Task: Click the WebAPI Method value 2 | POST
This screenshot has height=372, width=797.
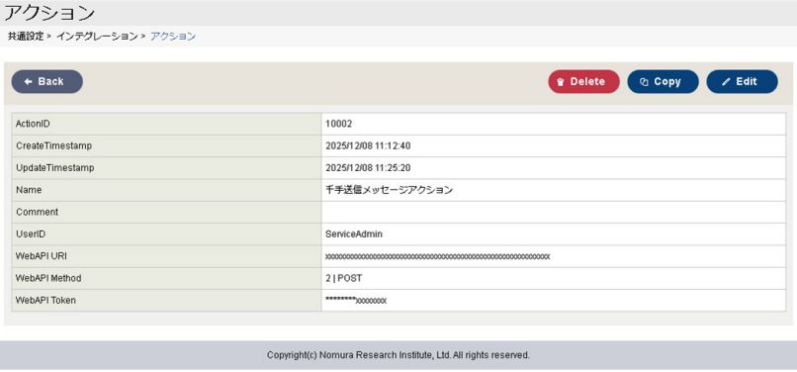Action: [344, 278]
